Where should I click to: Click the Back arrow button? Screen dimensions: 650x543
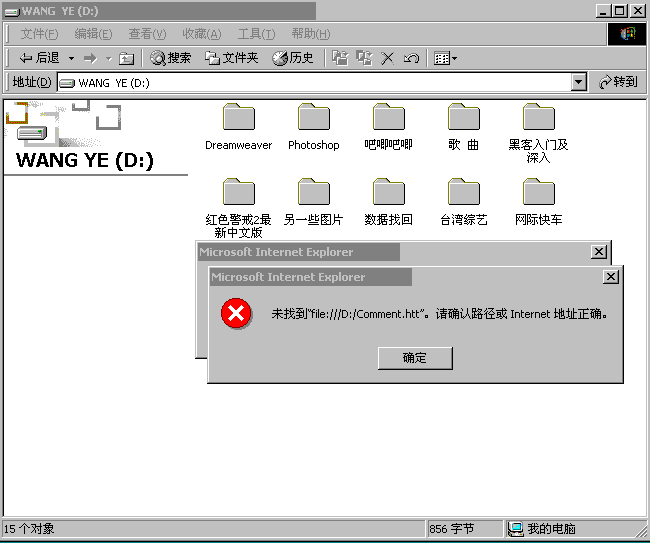coord(40,58)
